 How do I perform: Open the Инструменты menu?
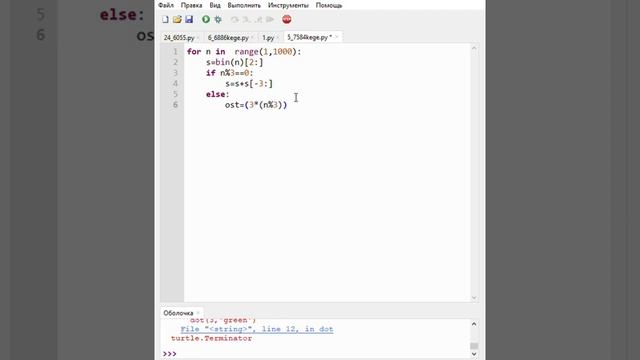288,5
